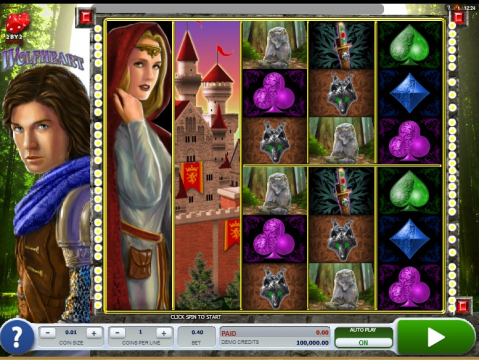Click the top green spade symbol
The height and width of the screenshot is (360, 479).
[x=410, y=45]
